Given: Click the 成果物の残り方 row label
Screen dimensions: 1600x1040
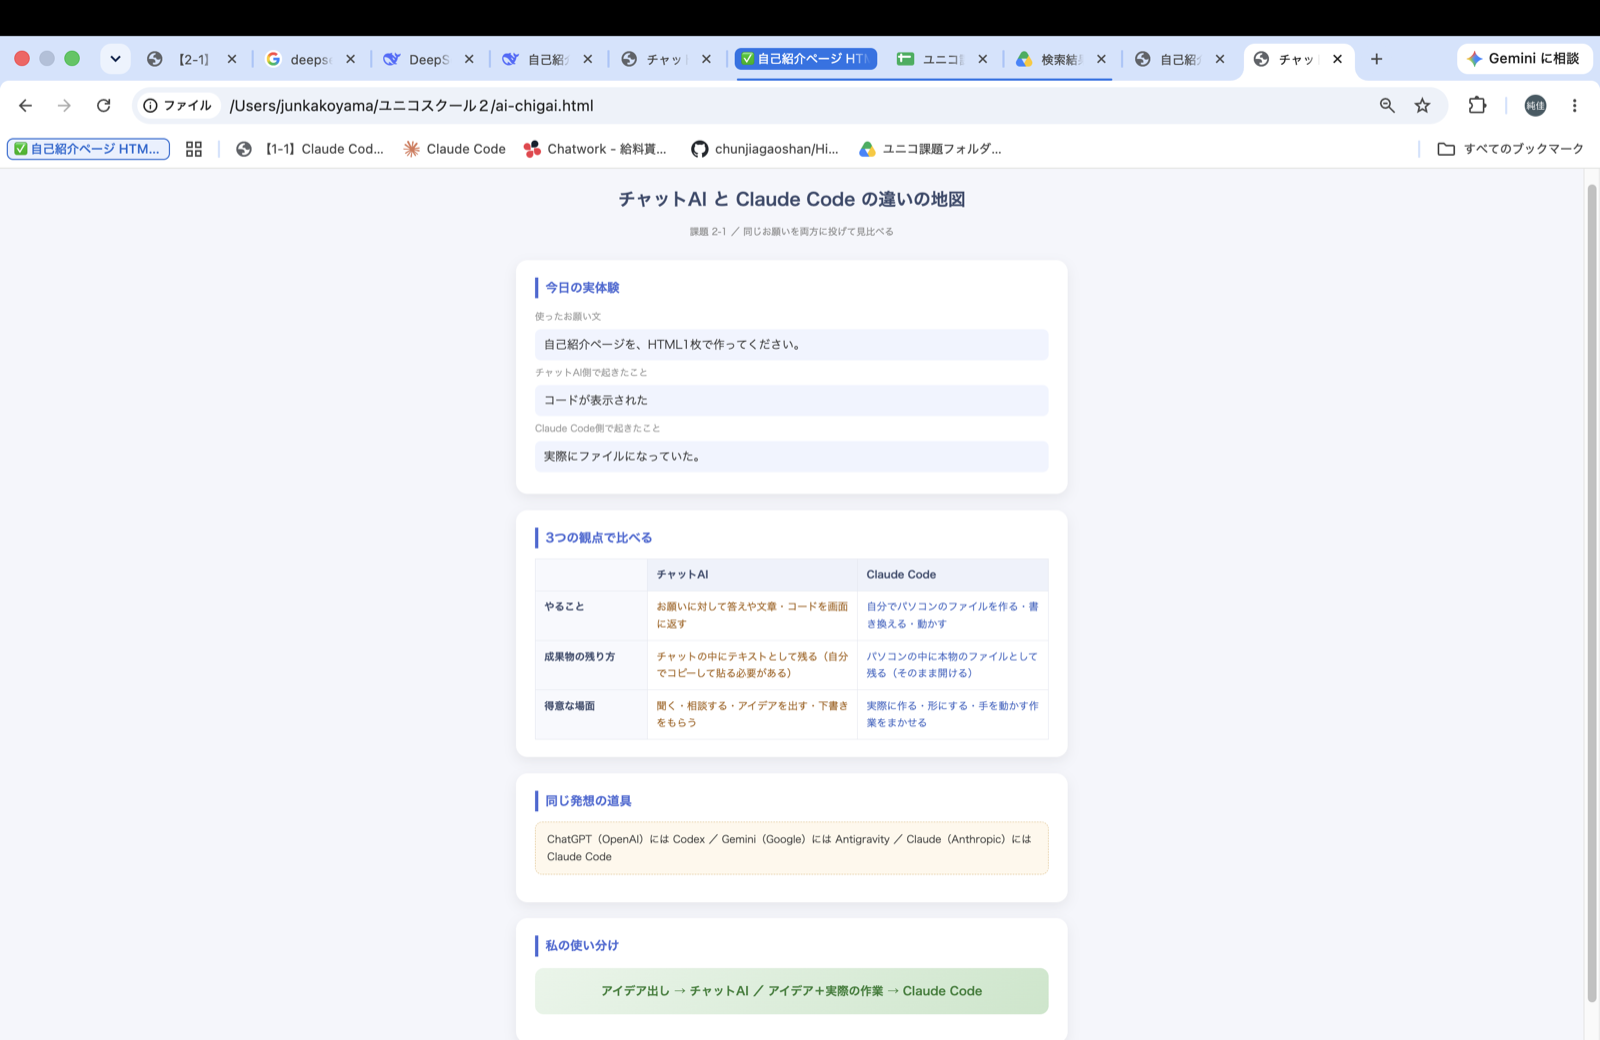Looking at the screenshot, I should tap(579, 657).
